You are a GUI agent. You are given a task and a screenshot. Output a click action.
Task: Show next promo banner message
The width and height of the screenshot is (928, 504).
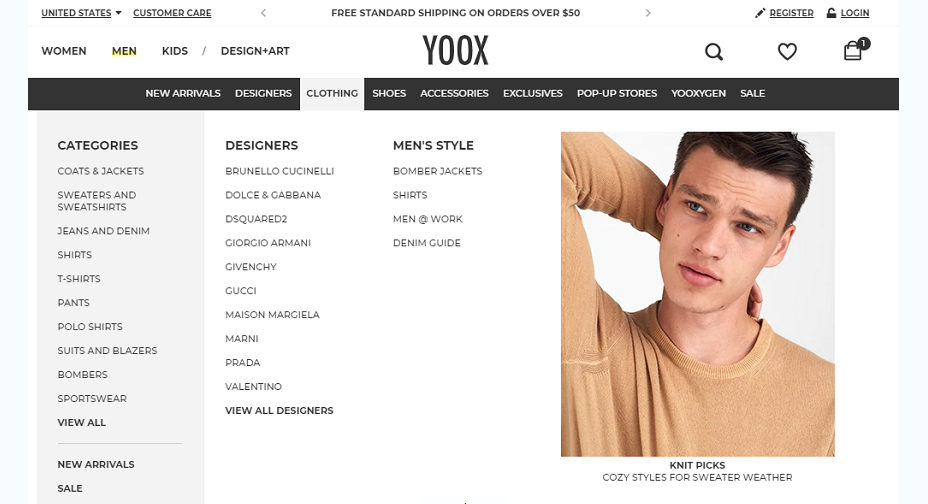[x=648, y=13]
